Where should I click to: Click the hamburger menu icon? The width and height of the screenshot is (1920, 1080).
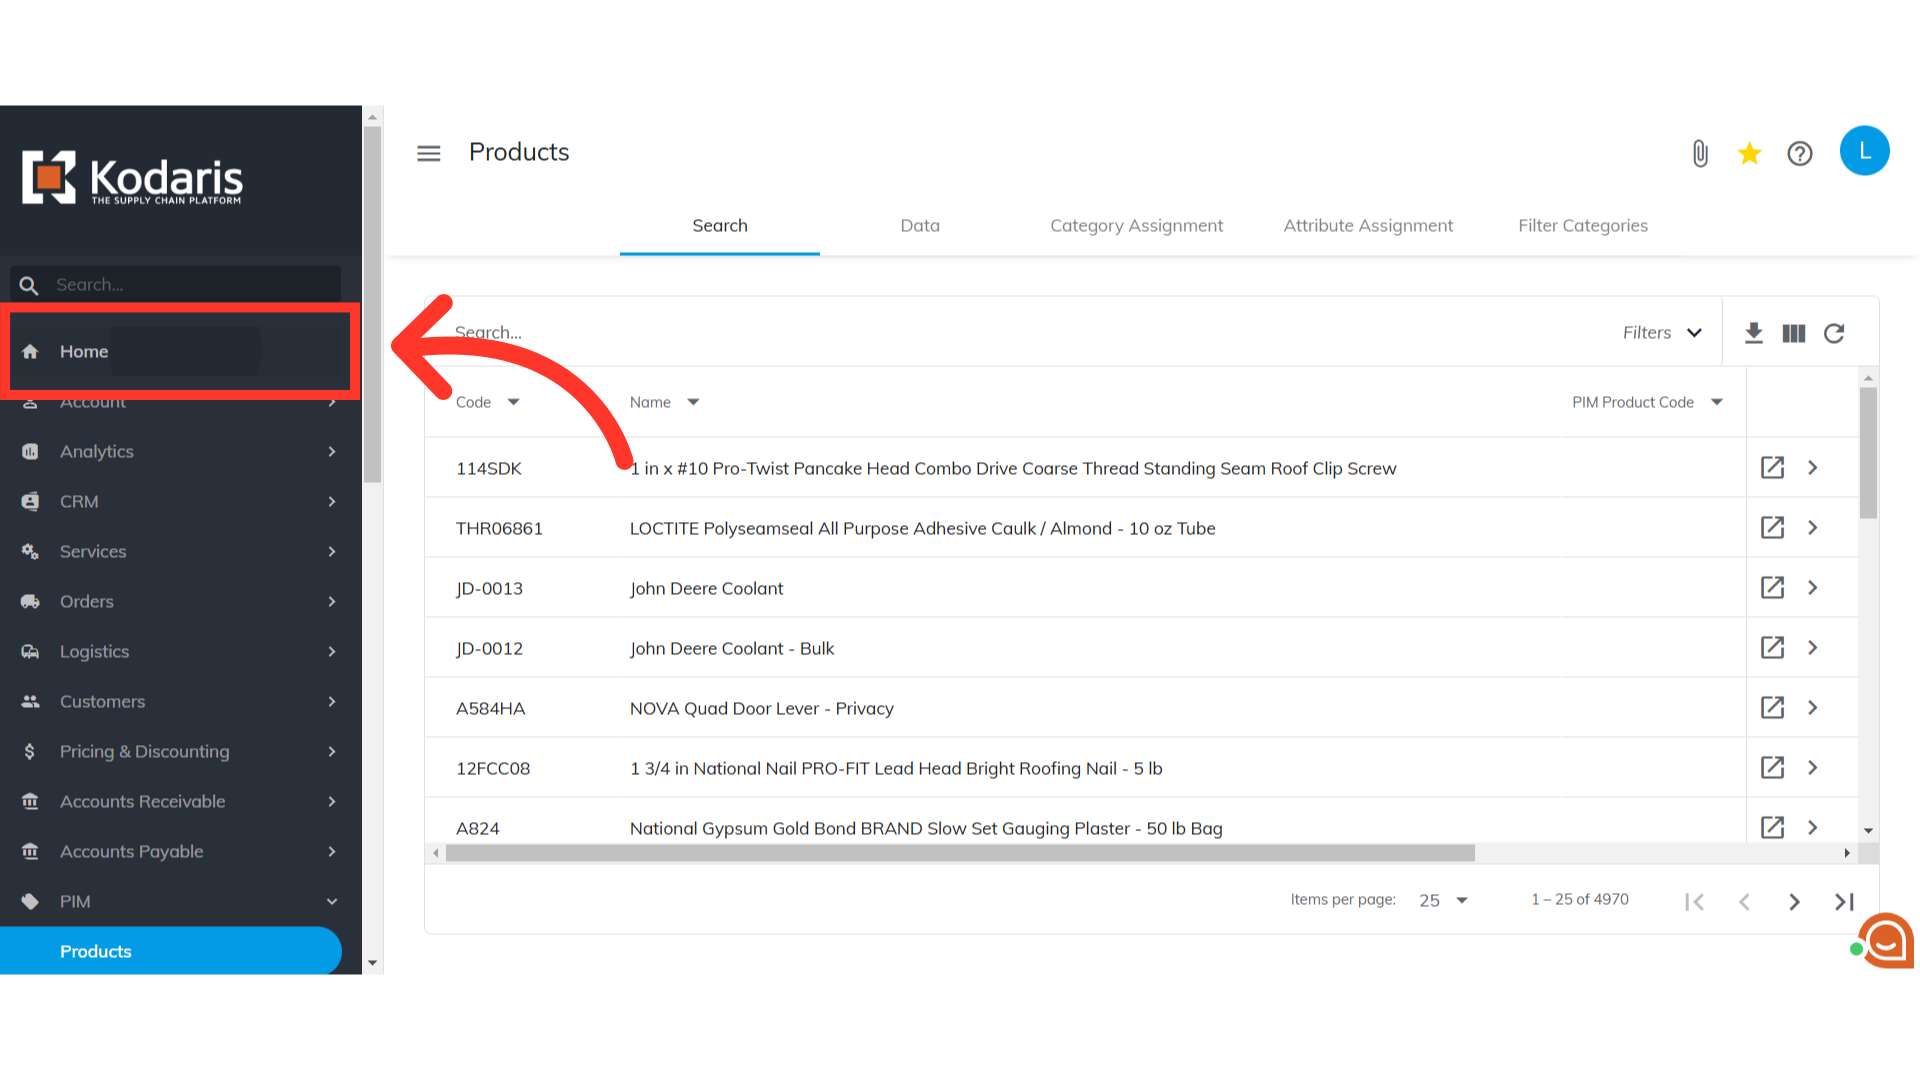[429, 153]
